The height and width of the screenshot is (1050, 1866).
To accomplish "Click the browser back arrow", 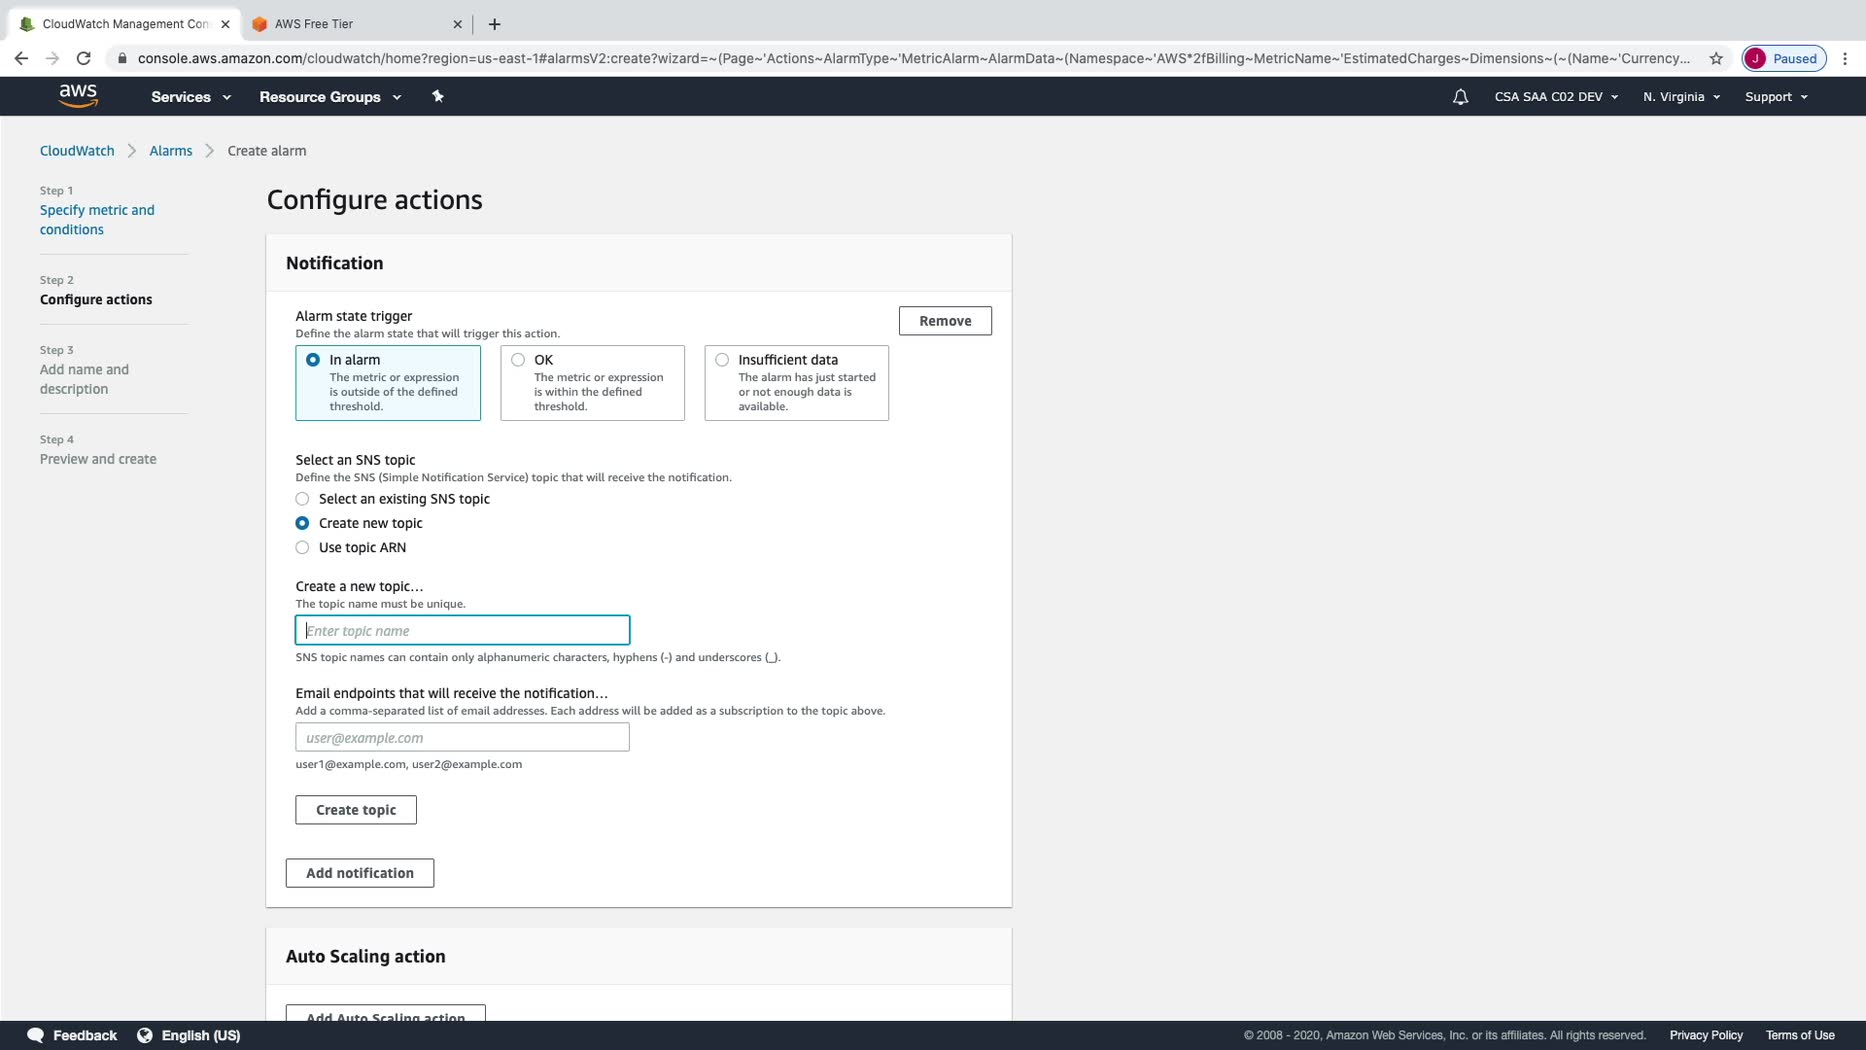I will coord(21,58).
